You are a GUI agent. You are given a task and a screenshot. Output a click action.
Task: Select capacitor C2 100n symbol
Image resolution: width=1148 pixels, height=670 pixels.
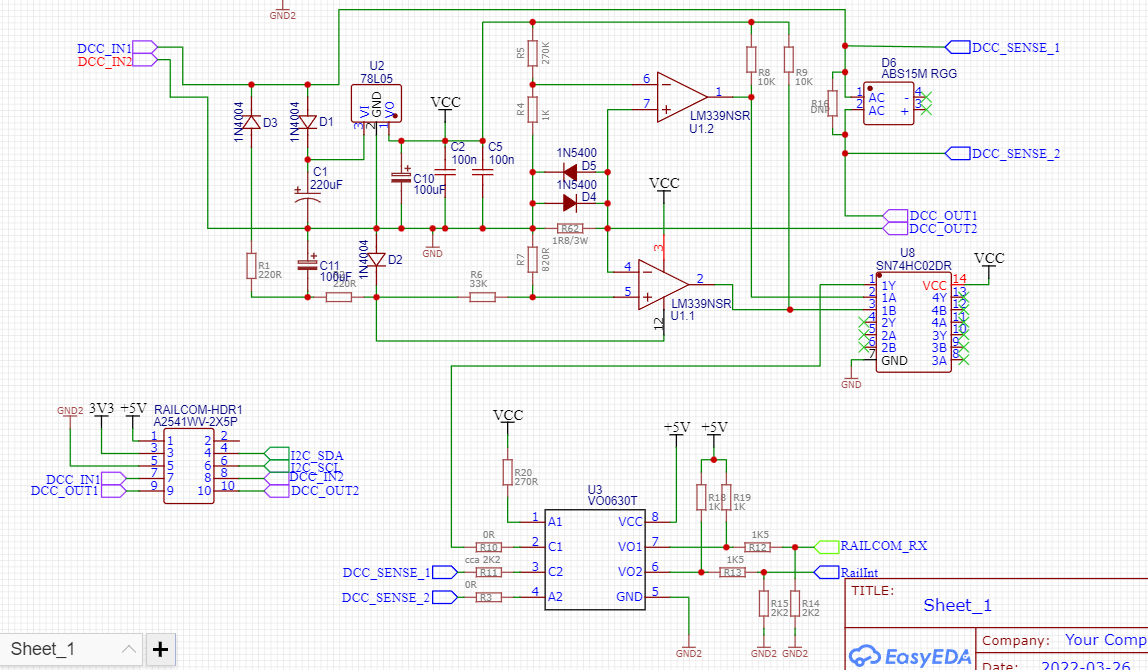pos(445,172)
